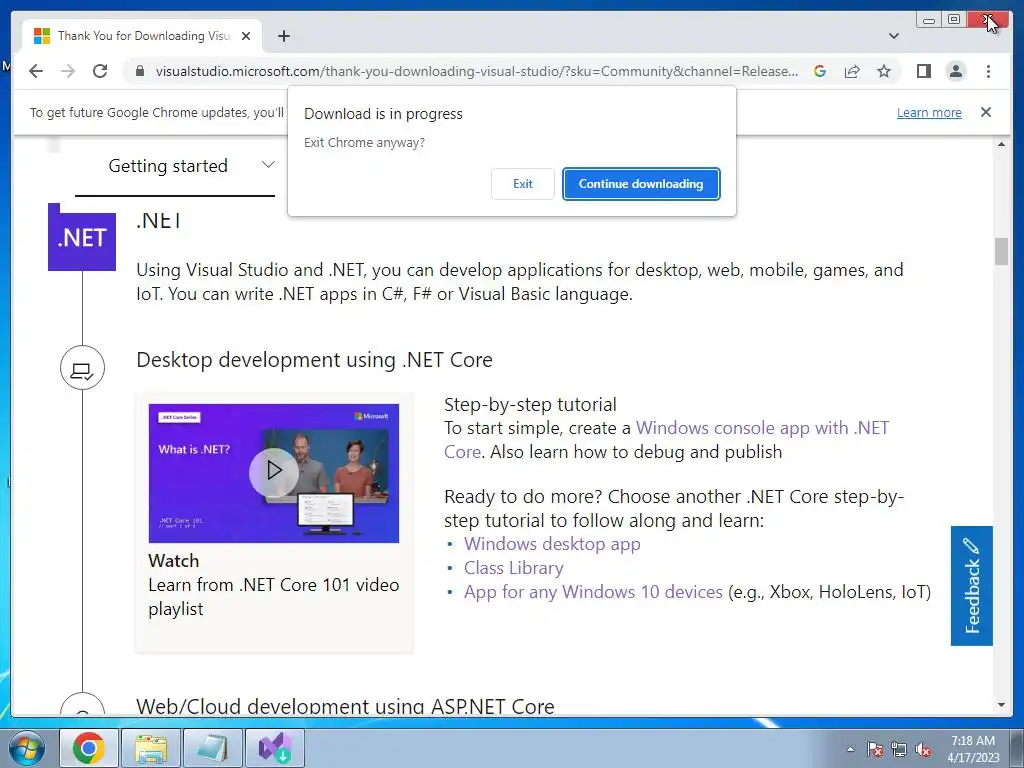The height and width of the screenshot is (768, 1024).
Task: Open the Class Library link
Action: pos(513,568)
